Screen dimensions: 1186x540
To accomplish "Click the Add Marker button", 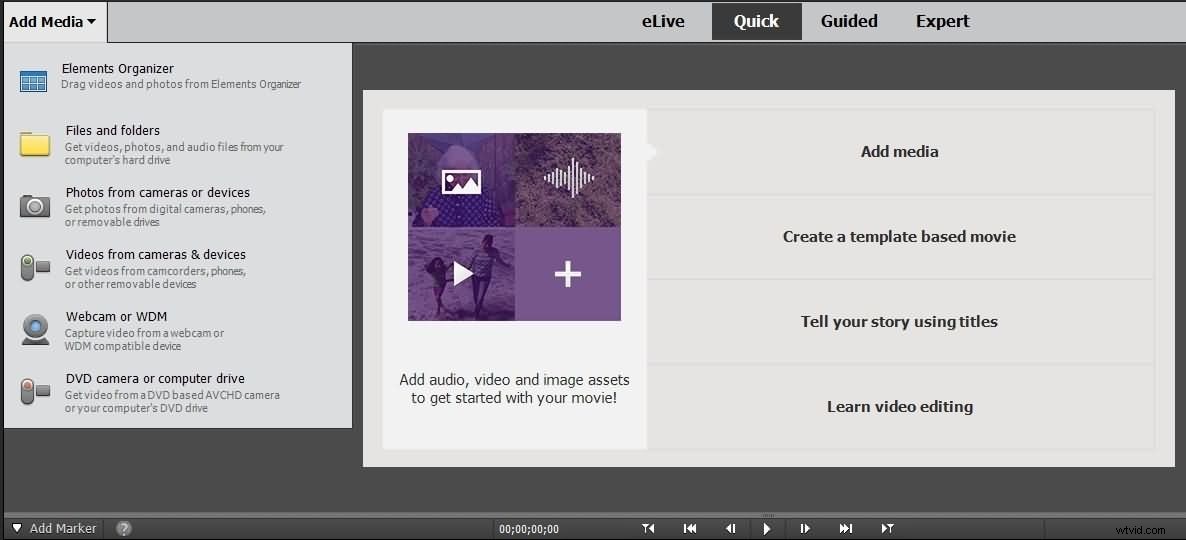I will [x=63, y=529].
